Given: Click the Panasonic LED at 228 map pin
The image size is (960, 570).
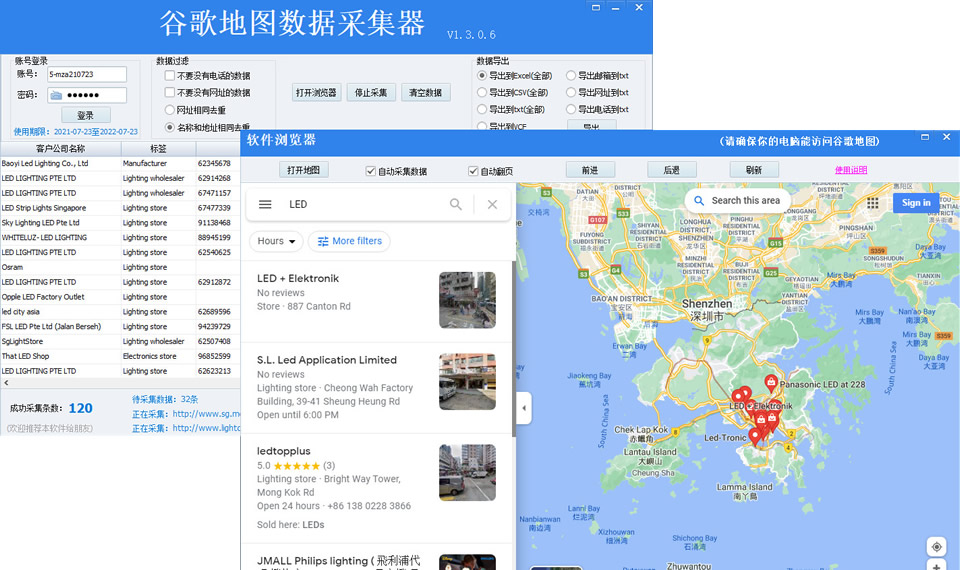Looking at the screenshot, I should (771, 383).
